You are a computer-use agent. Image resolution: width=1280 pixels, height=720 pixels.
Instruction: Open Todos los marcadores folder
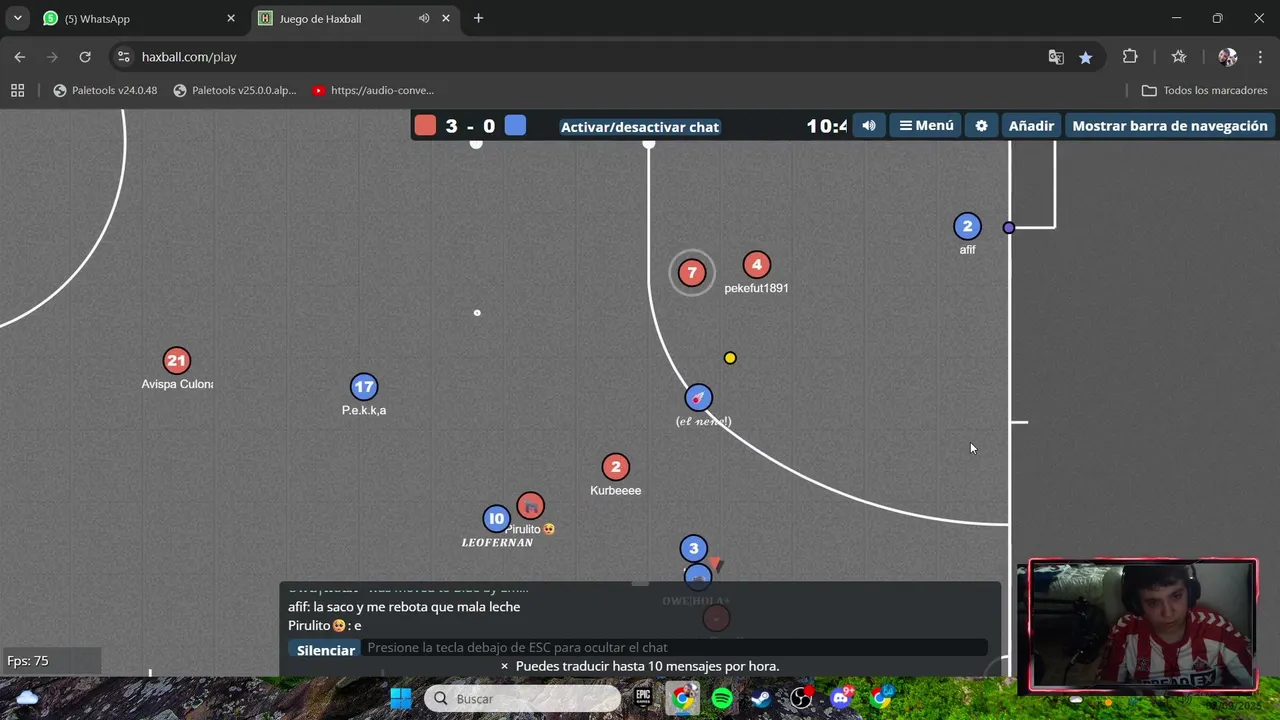[1205, 90]
